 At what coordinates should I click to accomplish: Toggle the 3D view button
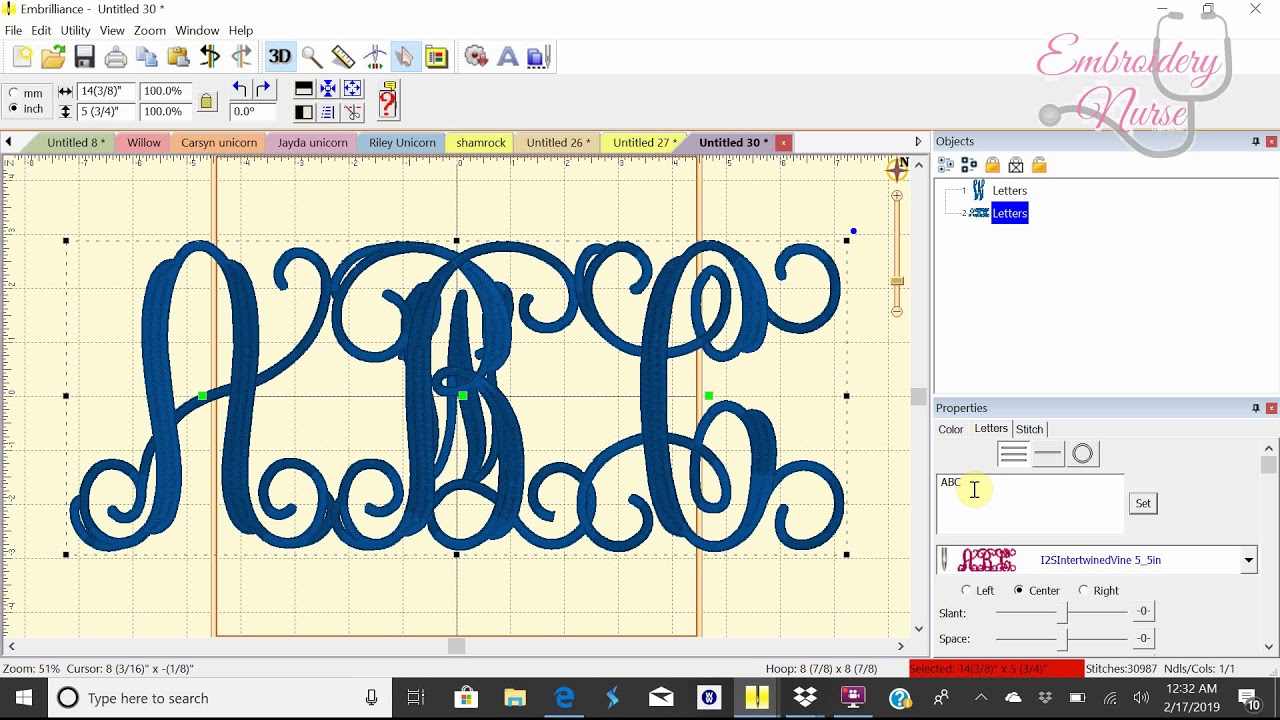pyautogui.click(x=280, y=57)
